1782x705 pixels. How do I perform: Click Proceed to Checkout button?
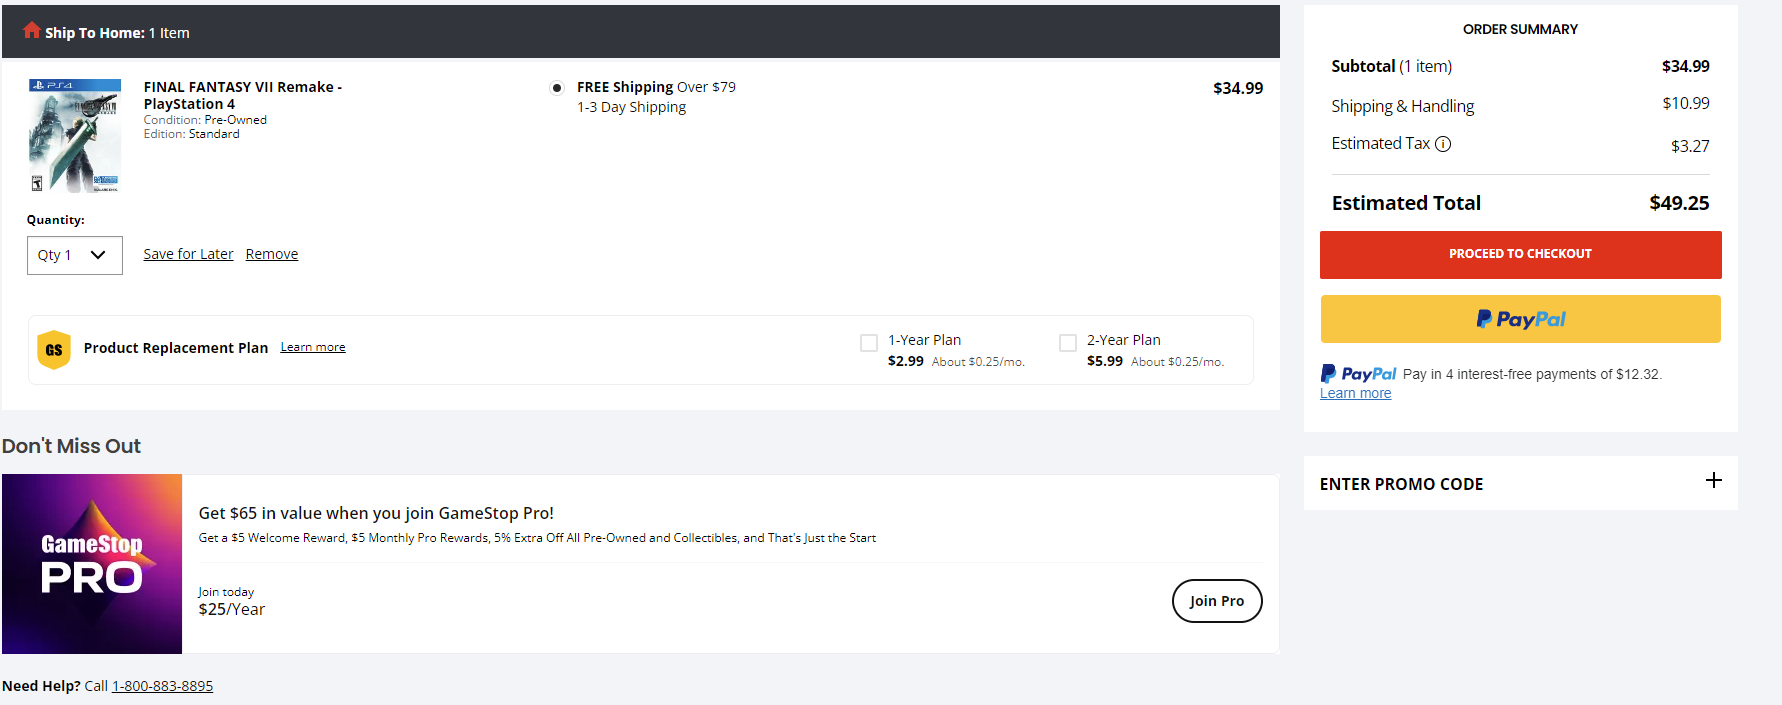coord(1520,255)
